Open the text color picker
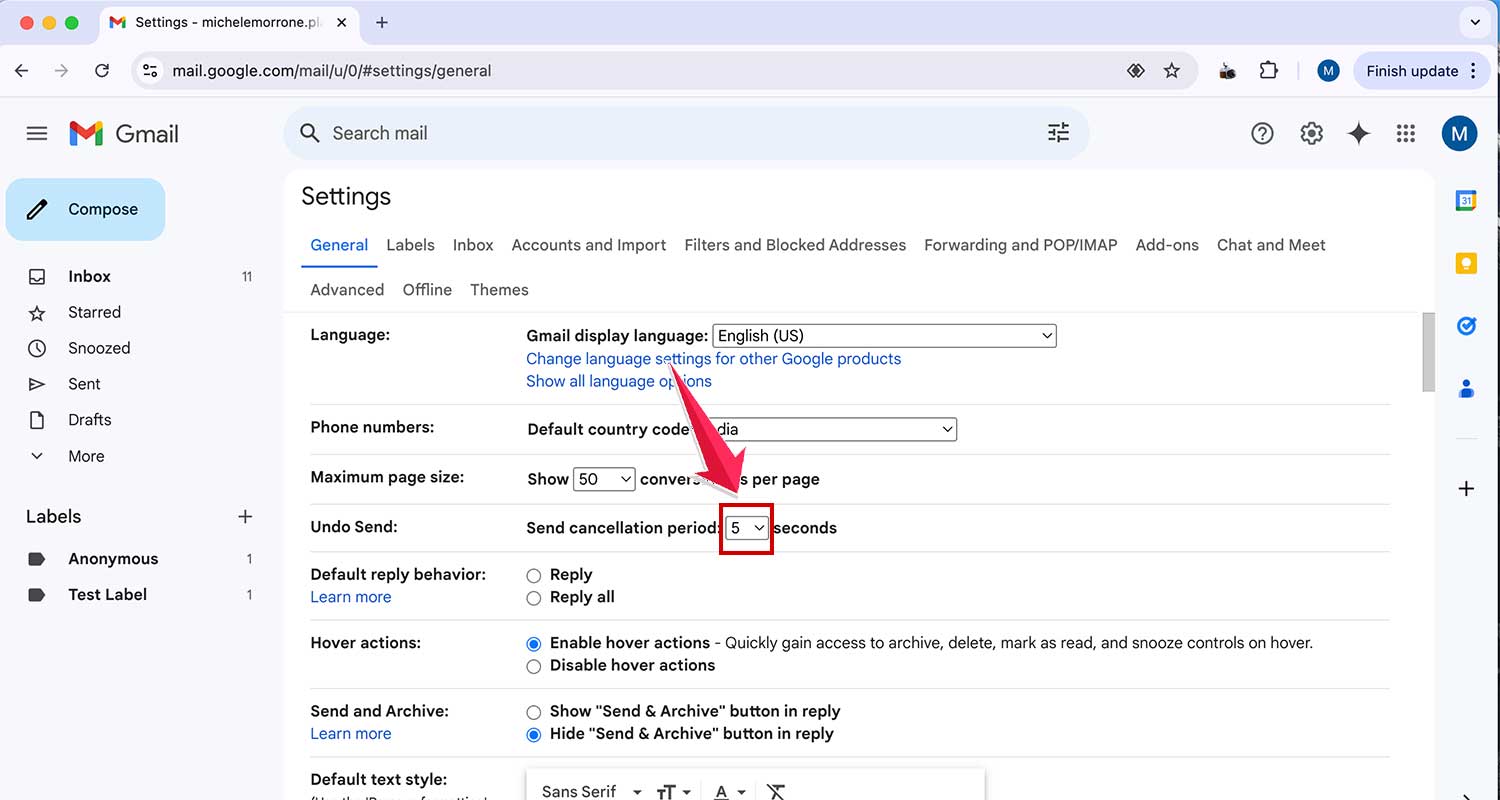The image size is (1500, 800). click(727, 791)
